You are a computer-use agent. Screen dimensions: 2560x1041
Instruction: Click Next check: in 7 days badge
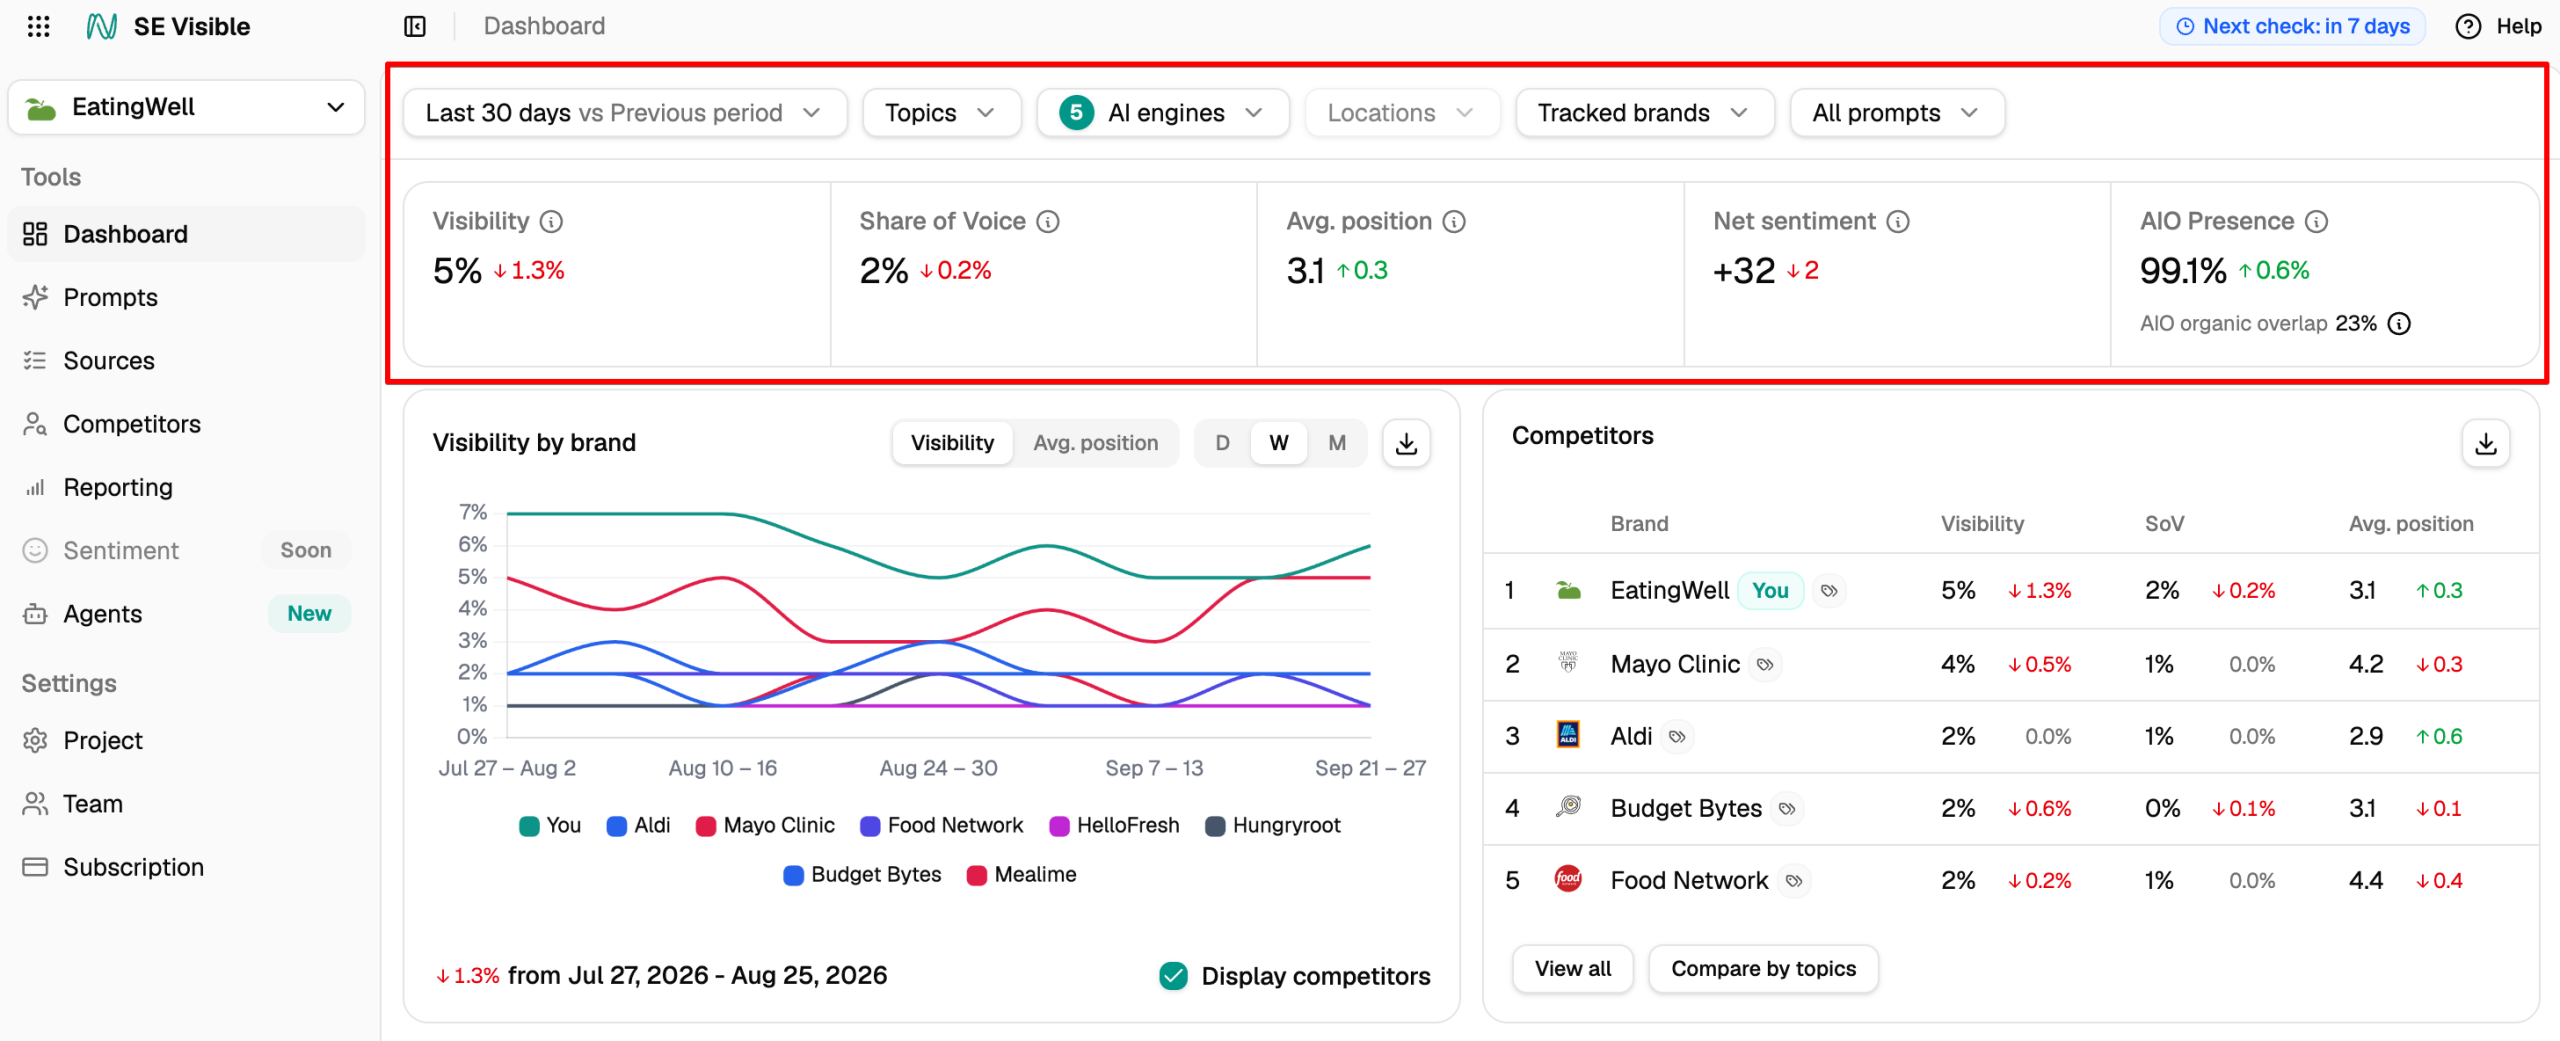tap(2292, 26)
